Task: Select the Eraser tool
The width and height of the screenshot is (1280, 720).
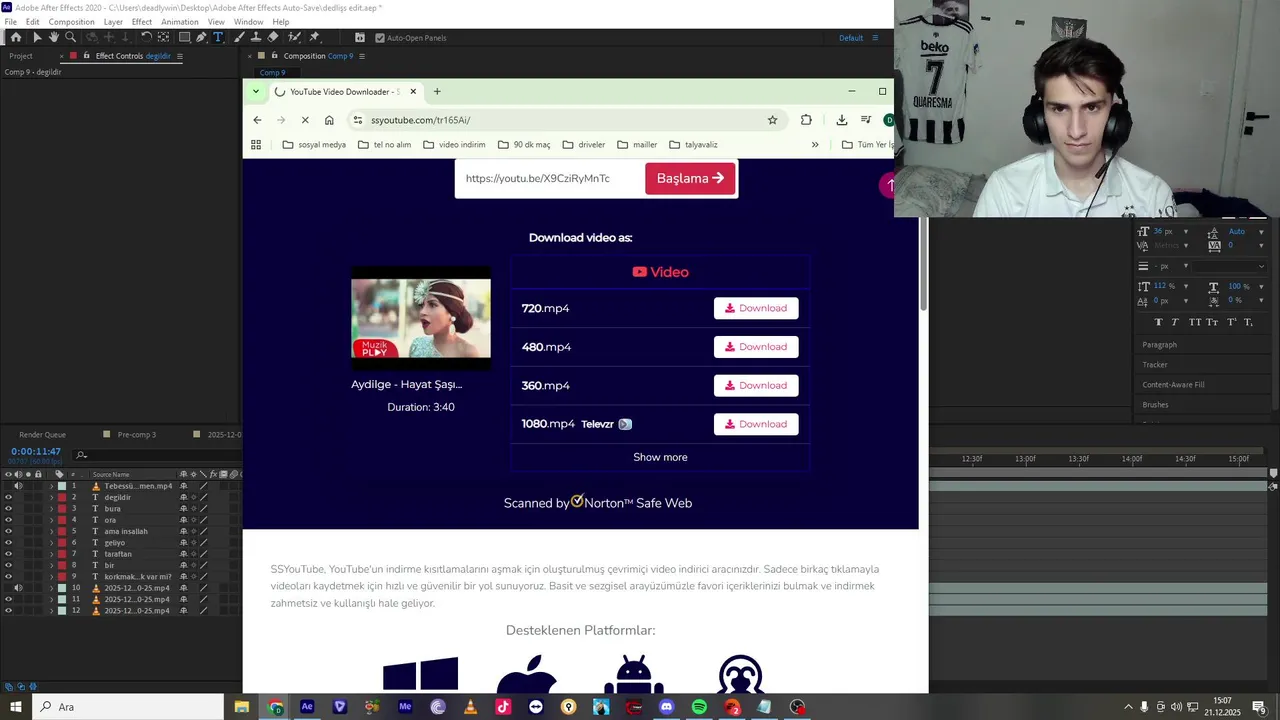Action: (273, 37)
